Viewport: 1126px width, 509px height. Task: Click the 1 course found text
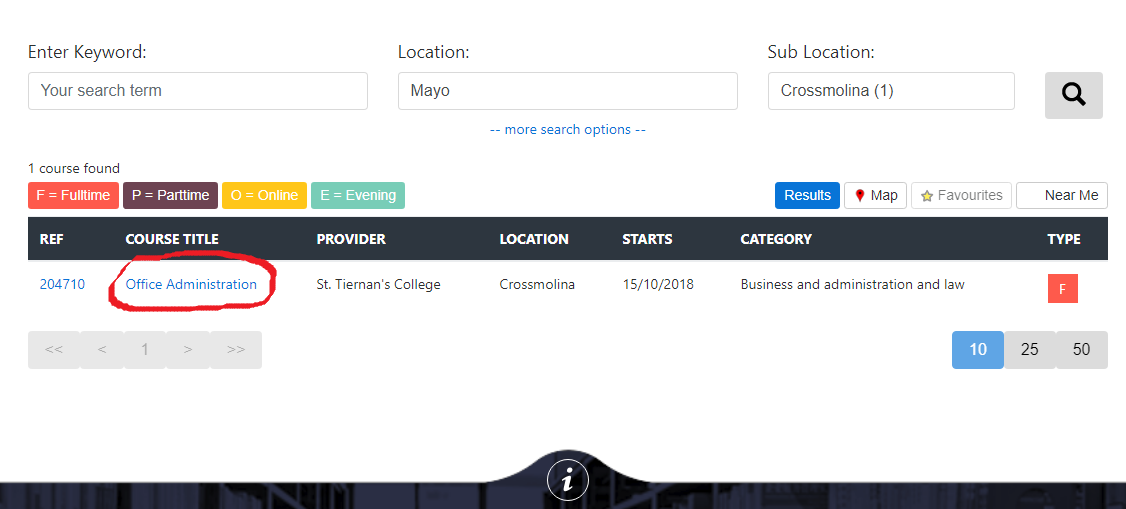click(x=74, y=169)
